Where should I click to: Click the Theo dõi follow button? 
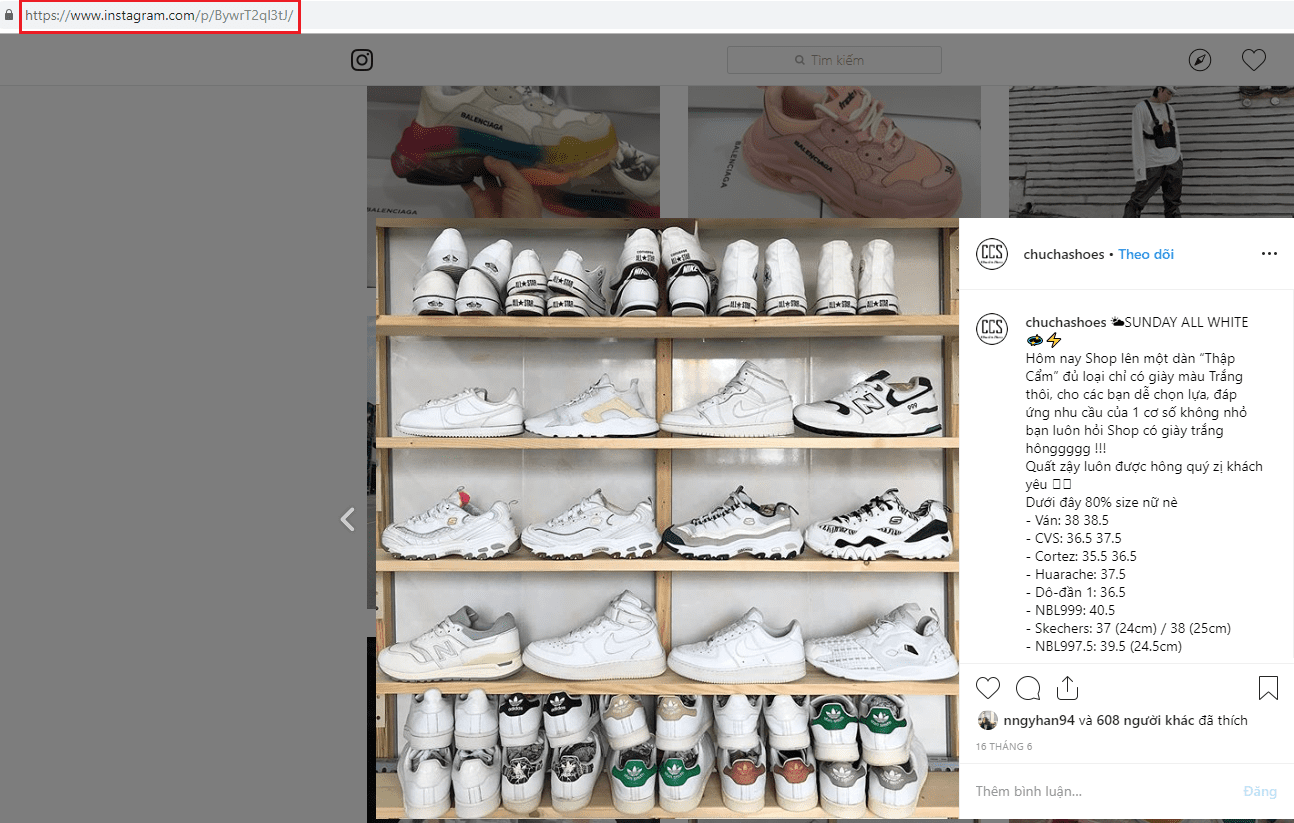coord(1146,254)
